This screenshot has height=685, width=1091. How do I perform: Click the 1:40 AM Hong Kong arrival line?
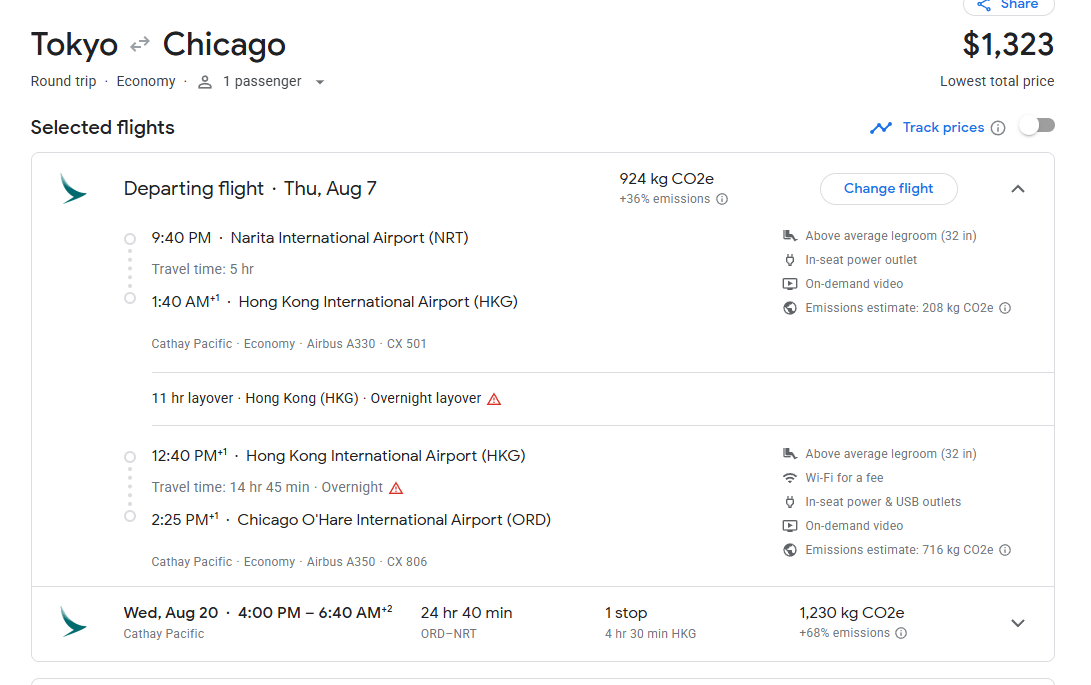334,301
